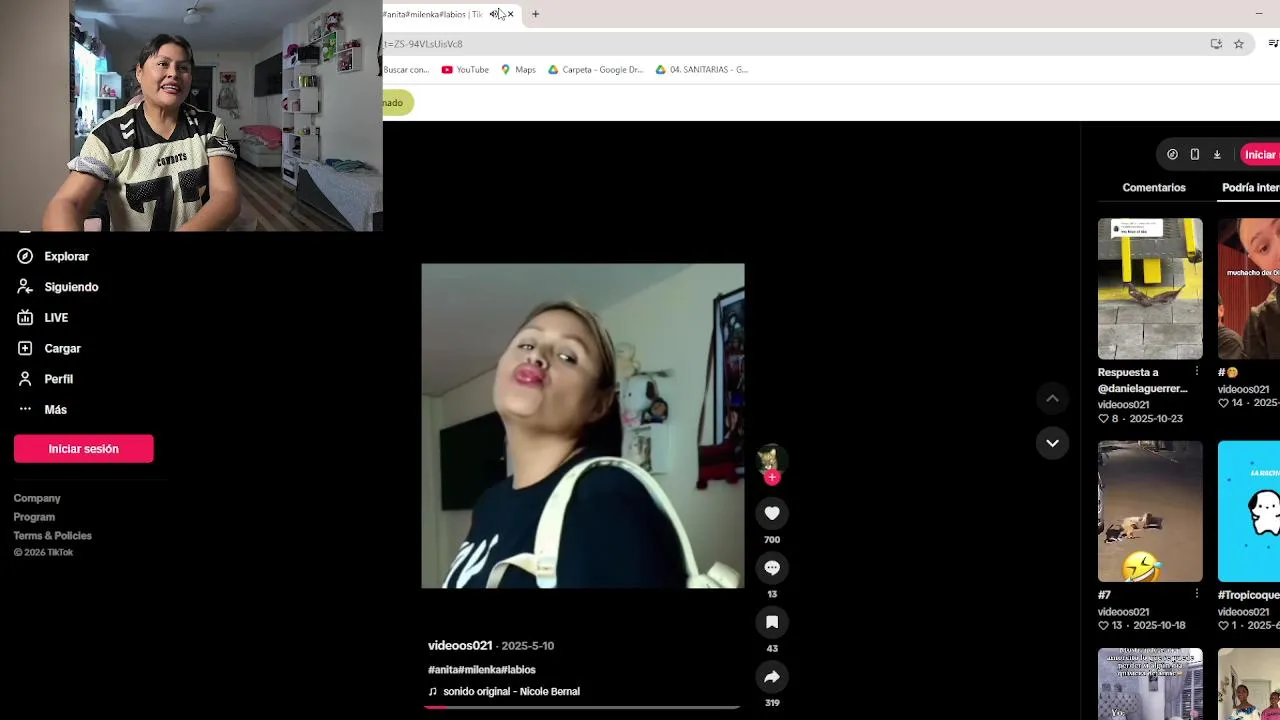This screenshot has height=720, width=1280.
Task: Open the Program footer link
Action: 34,517
